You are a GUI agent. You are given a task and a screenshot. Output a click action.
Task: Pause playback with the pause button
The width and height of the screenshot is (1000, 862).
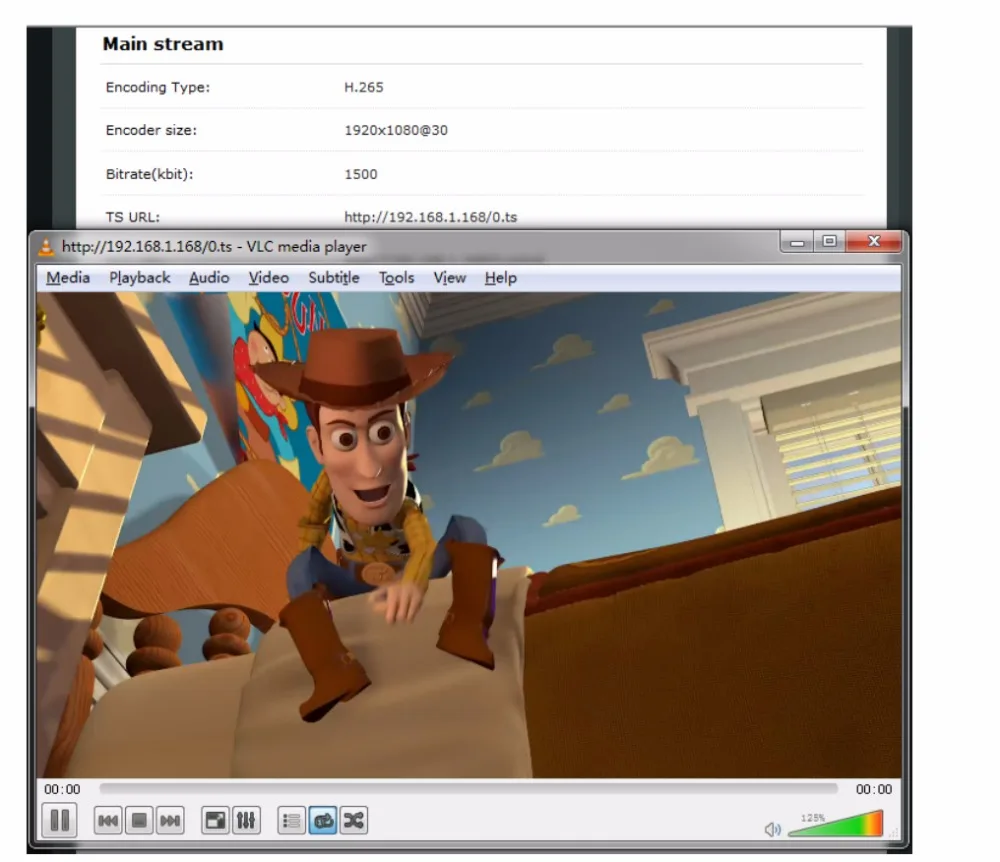pos(59,820)
